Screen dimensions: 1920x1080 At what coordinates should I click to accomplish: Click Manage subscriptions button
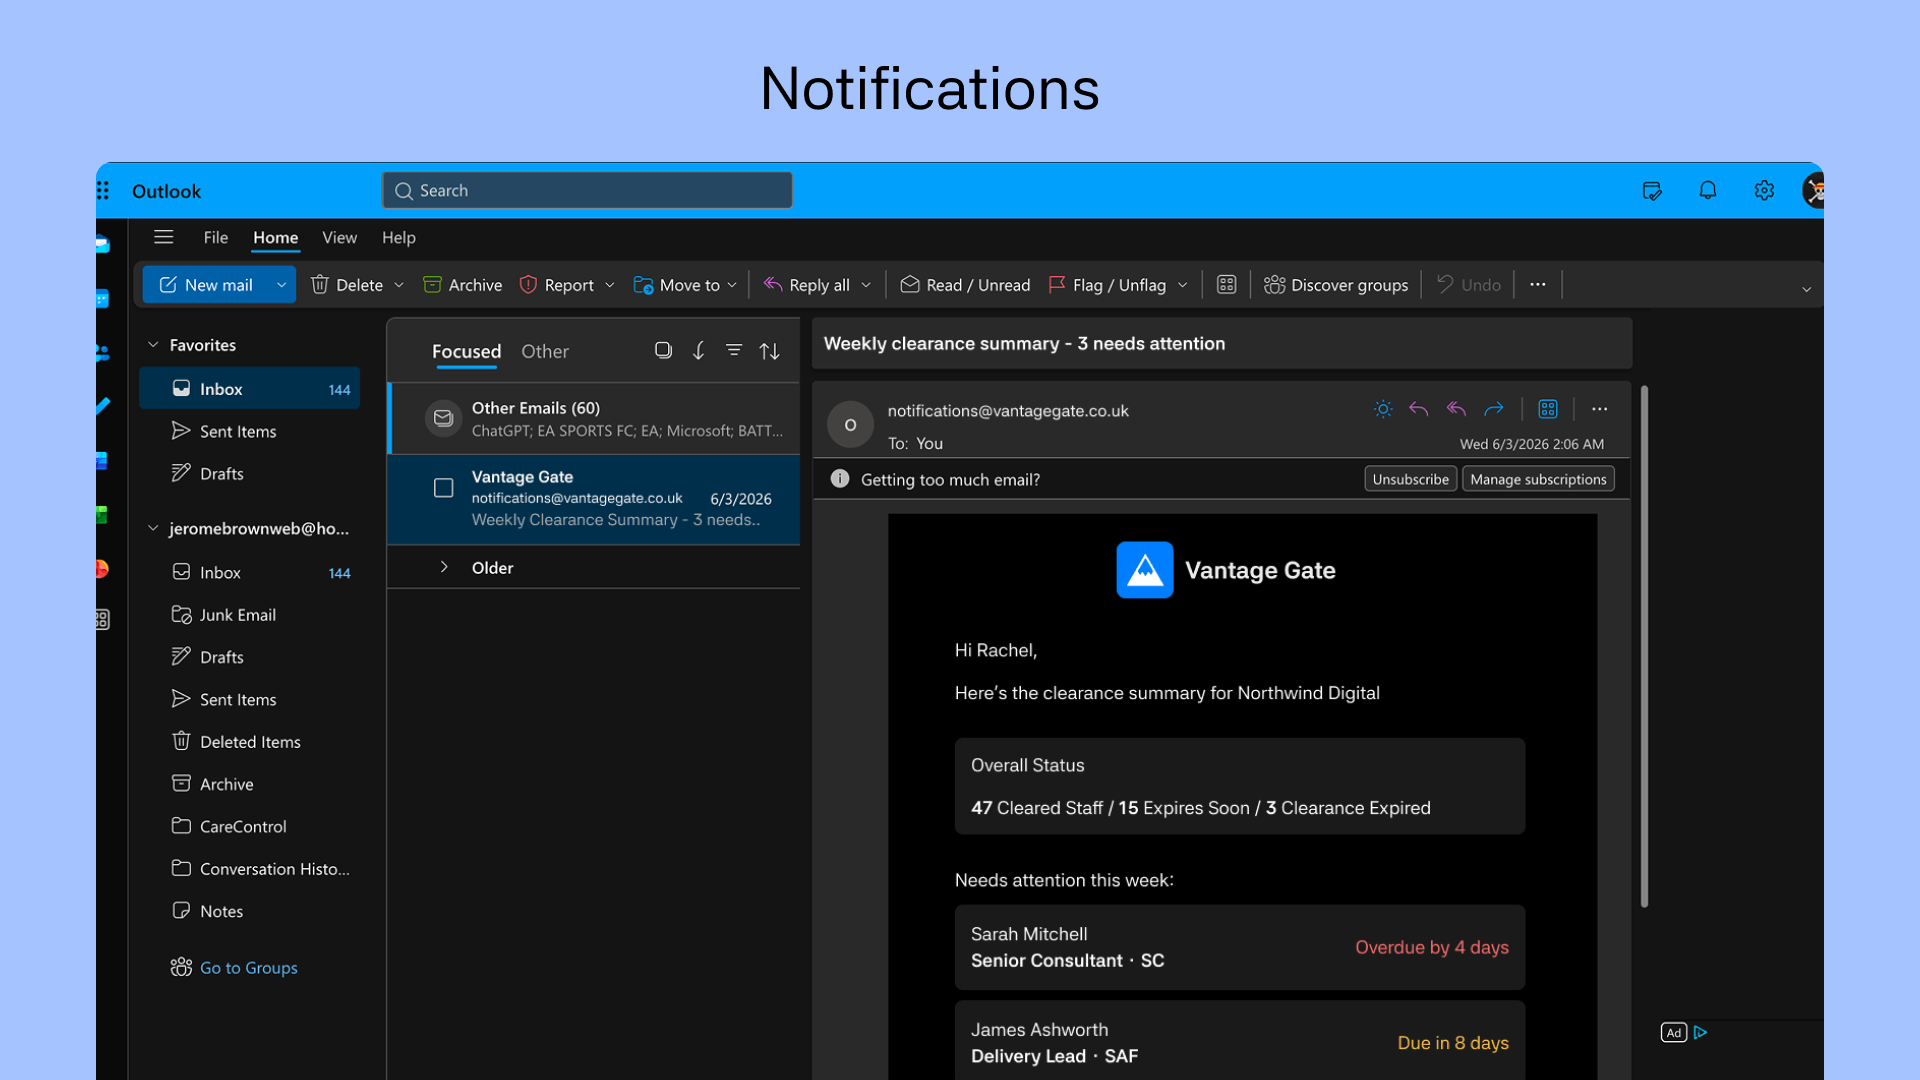(1538, 479)
